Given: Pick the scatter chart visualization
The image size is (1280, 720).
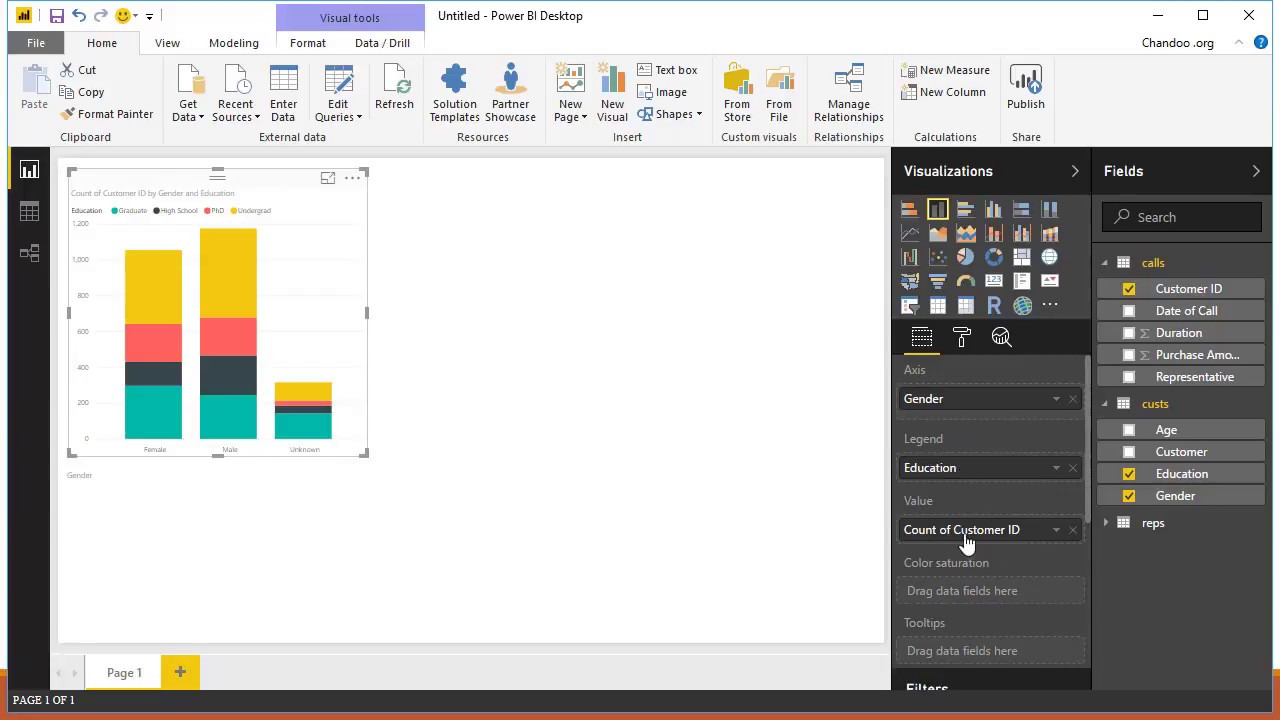Looking at the screenshot, I should (x=937, y=257).
